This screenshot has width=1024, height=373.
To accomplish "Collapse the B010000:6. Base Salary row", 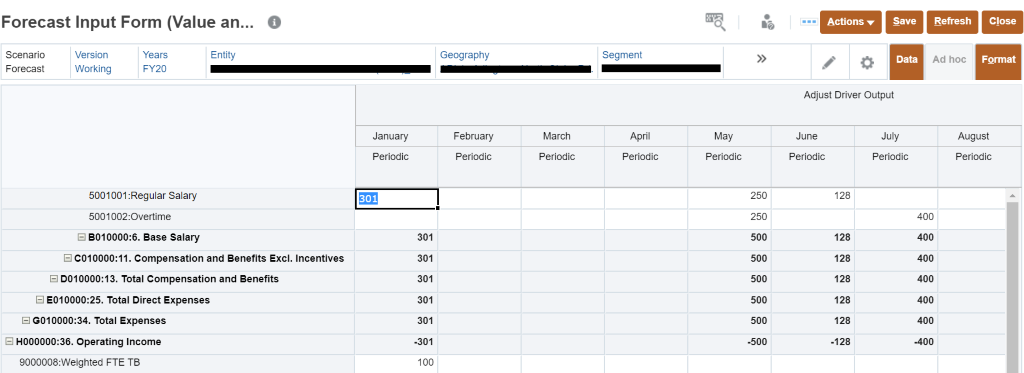I will tap(82, 237).
